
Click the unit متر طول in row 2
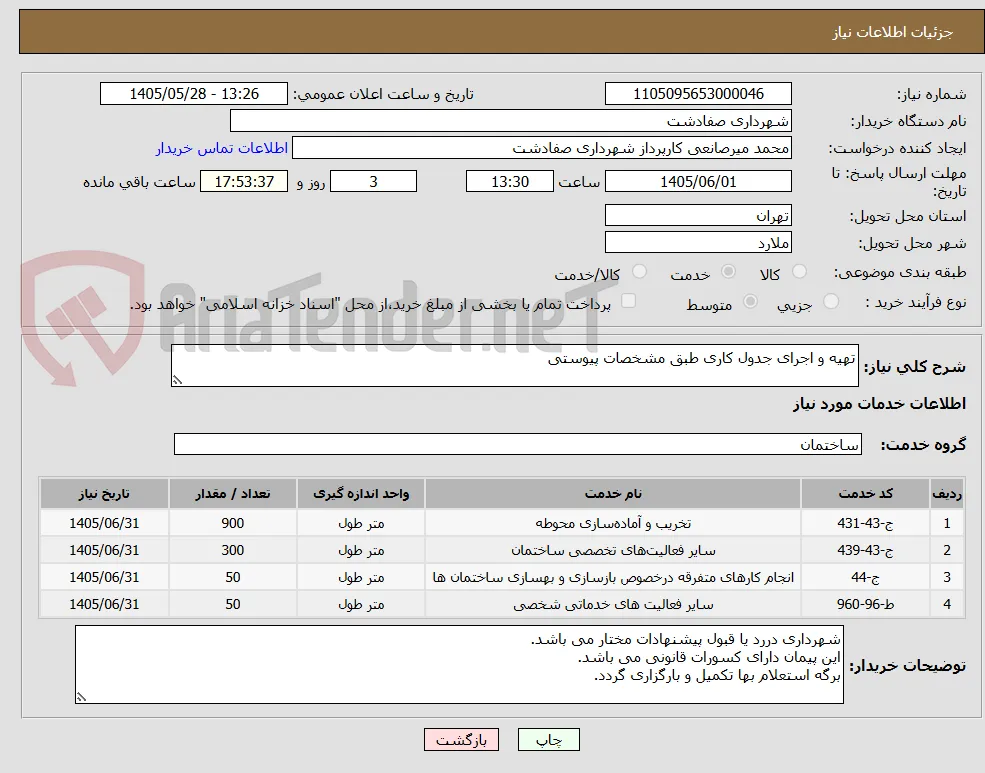click(361, 550)
